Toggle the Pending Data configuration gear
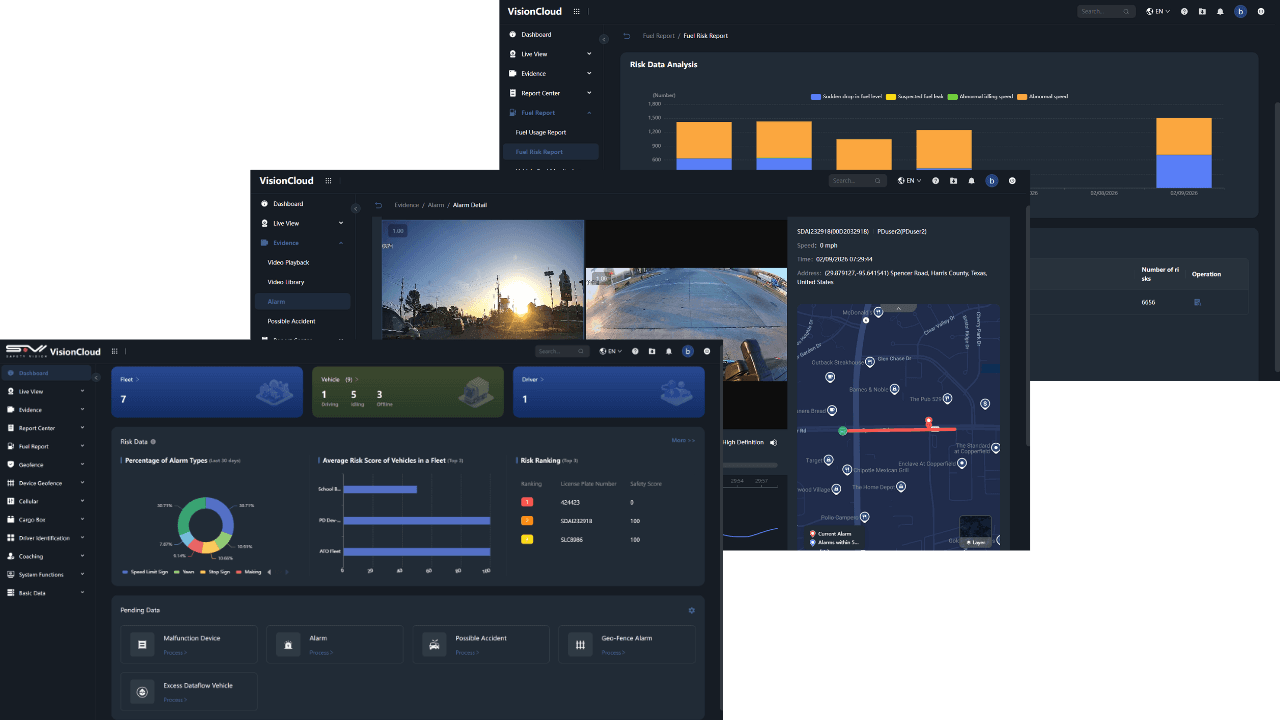1280x720 pixels. point(691,609)
